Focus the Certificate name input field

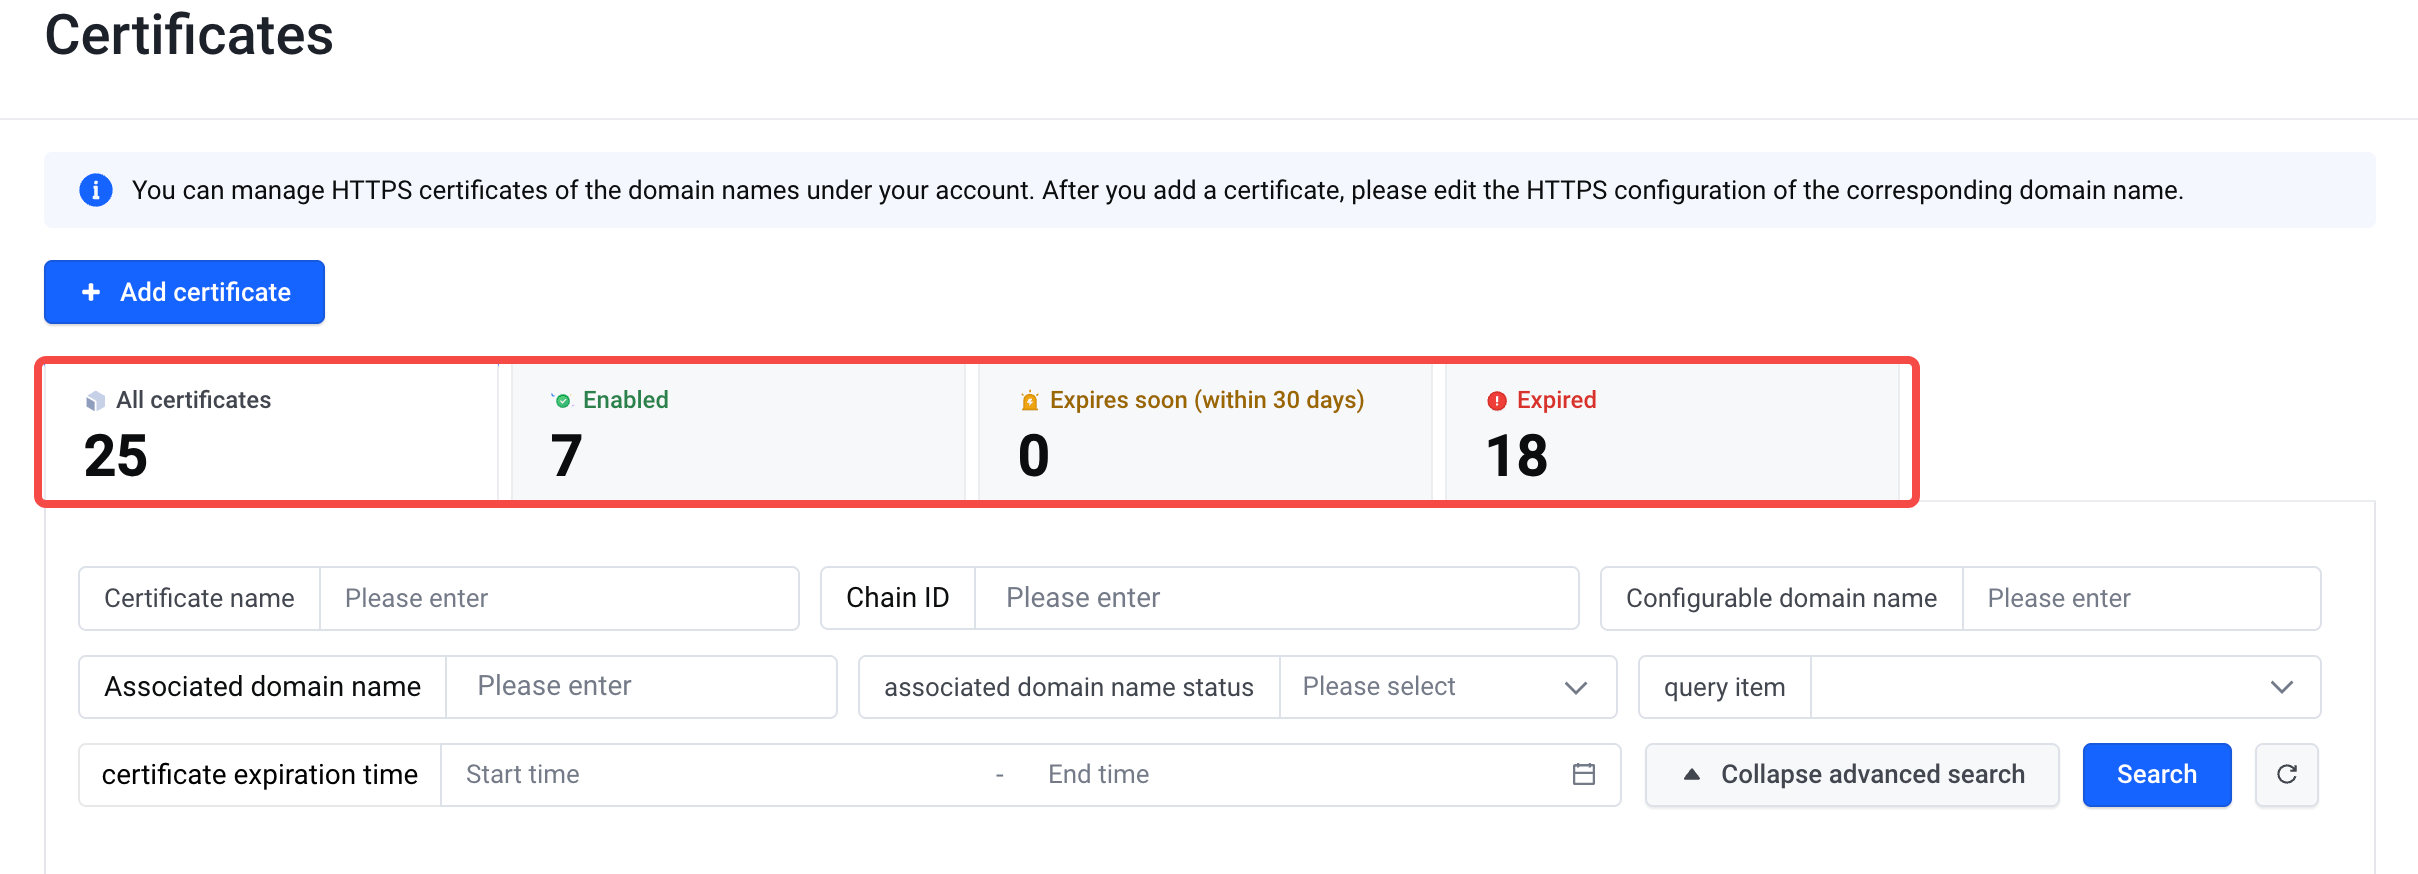click(558, 599)
